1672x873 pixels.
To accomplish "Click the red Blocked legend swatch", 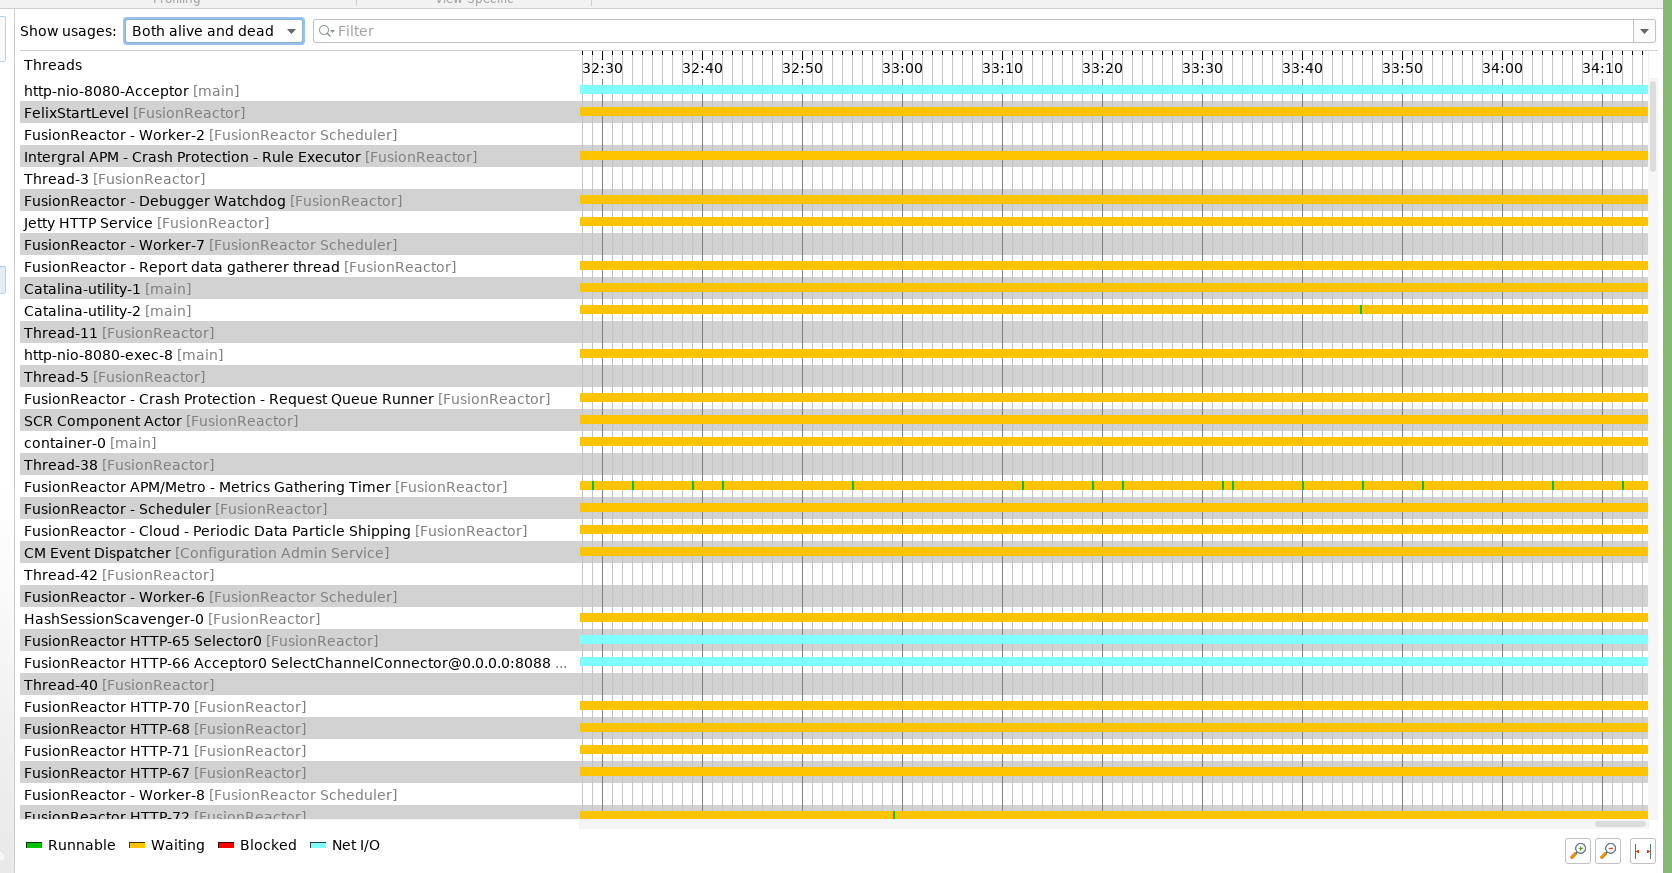I will point(226,845).
